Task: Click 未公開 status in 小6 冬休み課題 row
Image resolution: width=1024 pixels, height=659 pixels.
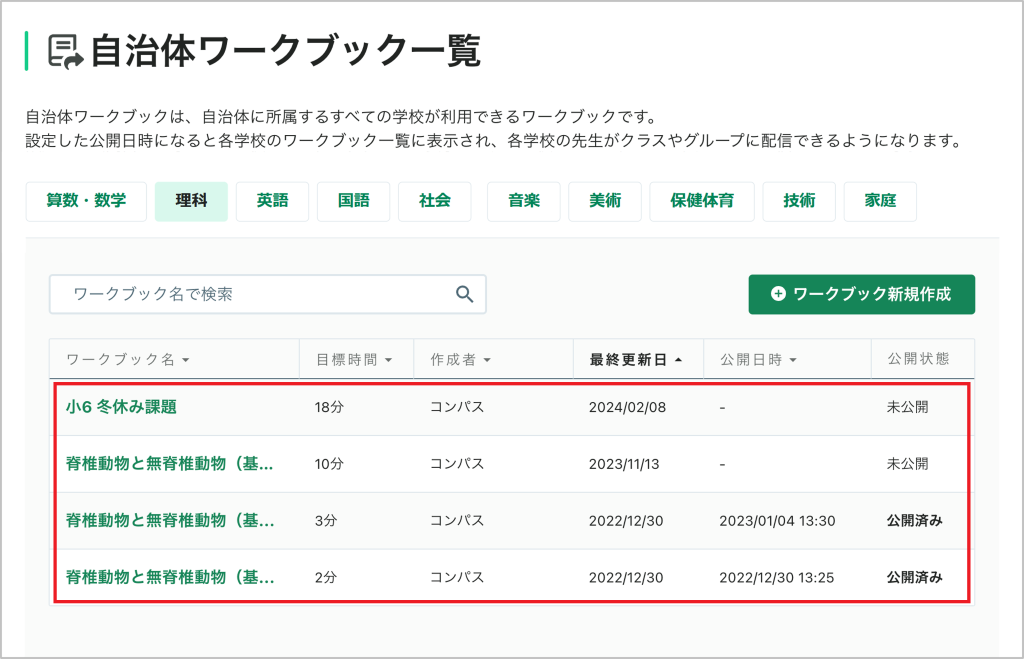Action: coord(907,407)
